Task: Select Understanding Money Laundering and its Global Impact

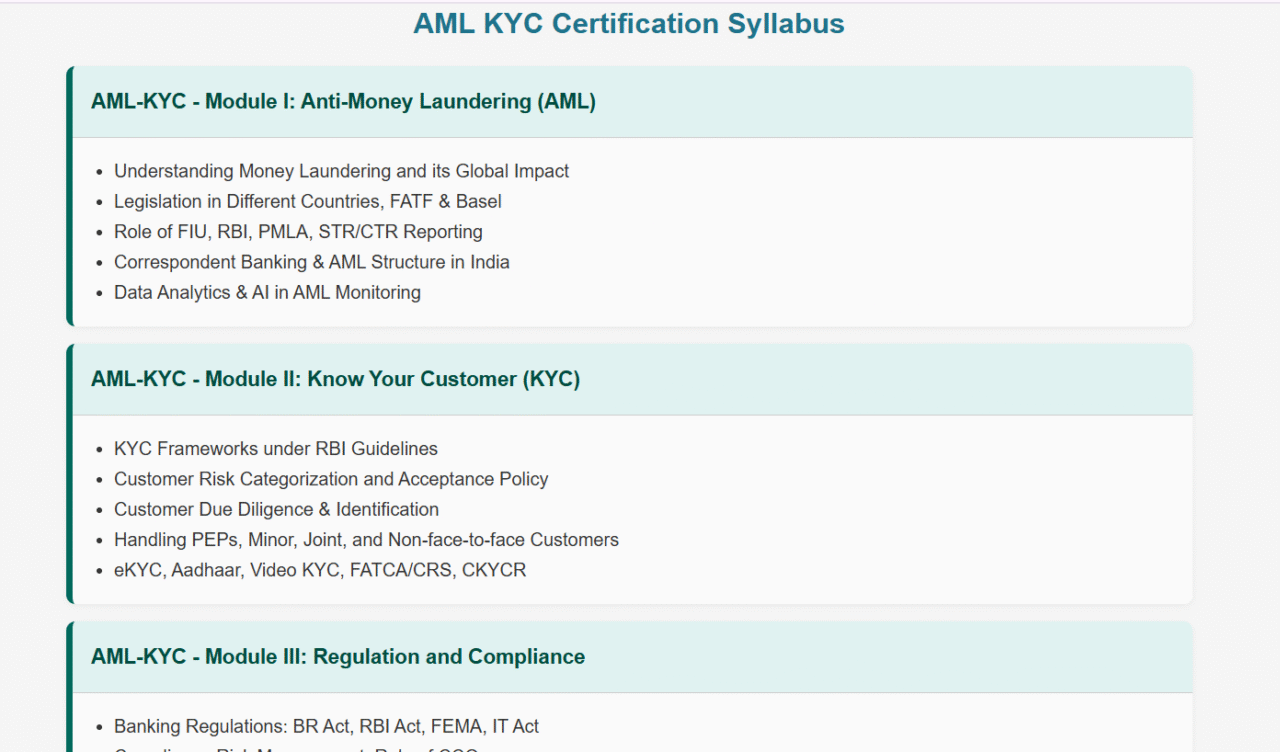Action: [x=341, y=171]
